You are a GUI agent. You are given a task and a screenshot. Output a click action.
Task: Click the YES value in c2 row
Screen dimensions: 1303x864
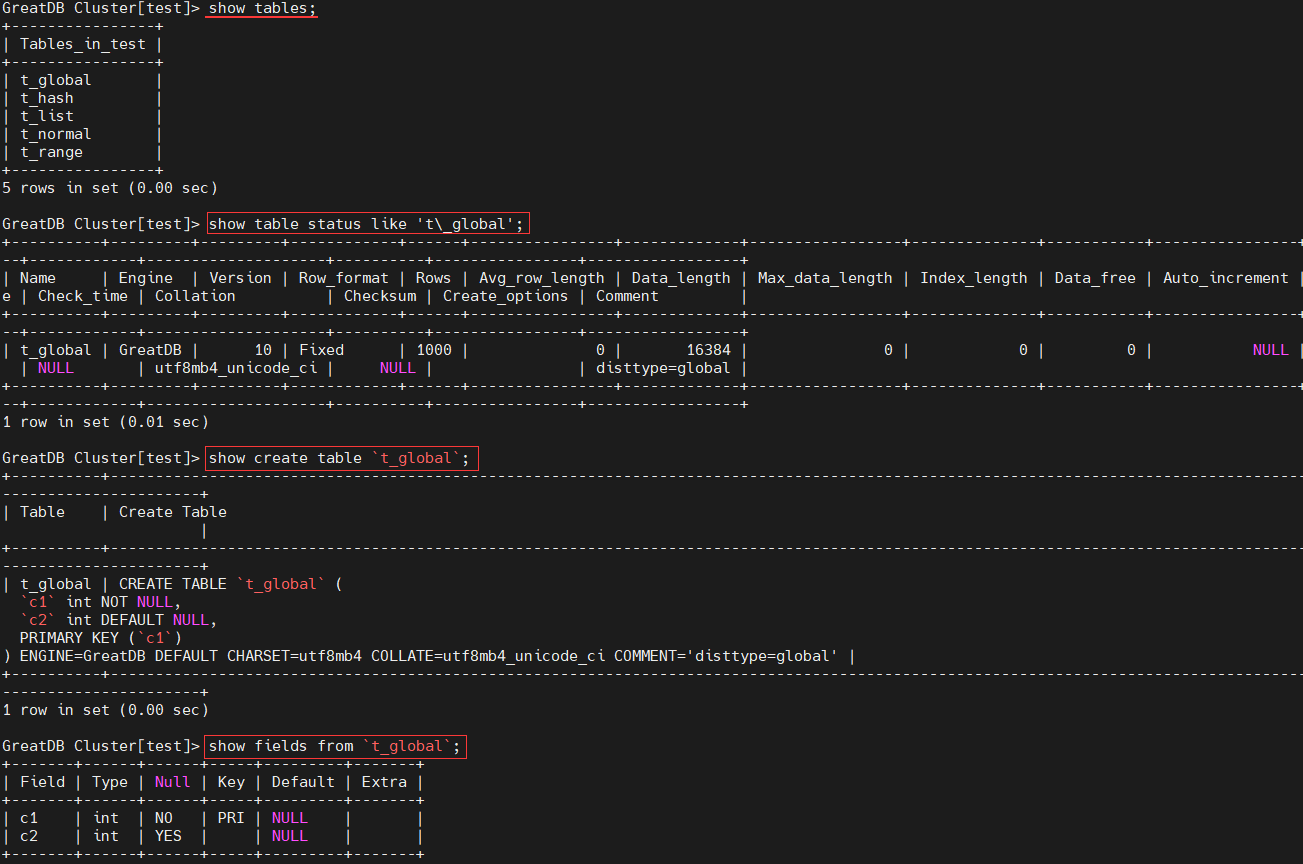pyautogui.click(x=168, y=836)
